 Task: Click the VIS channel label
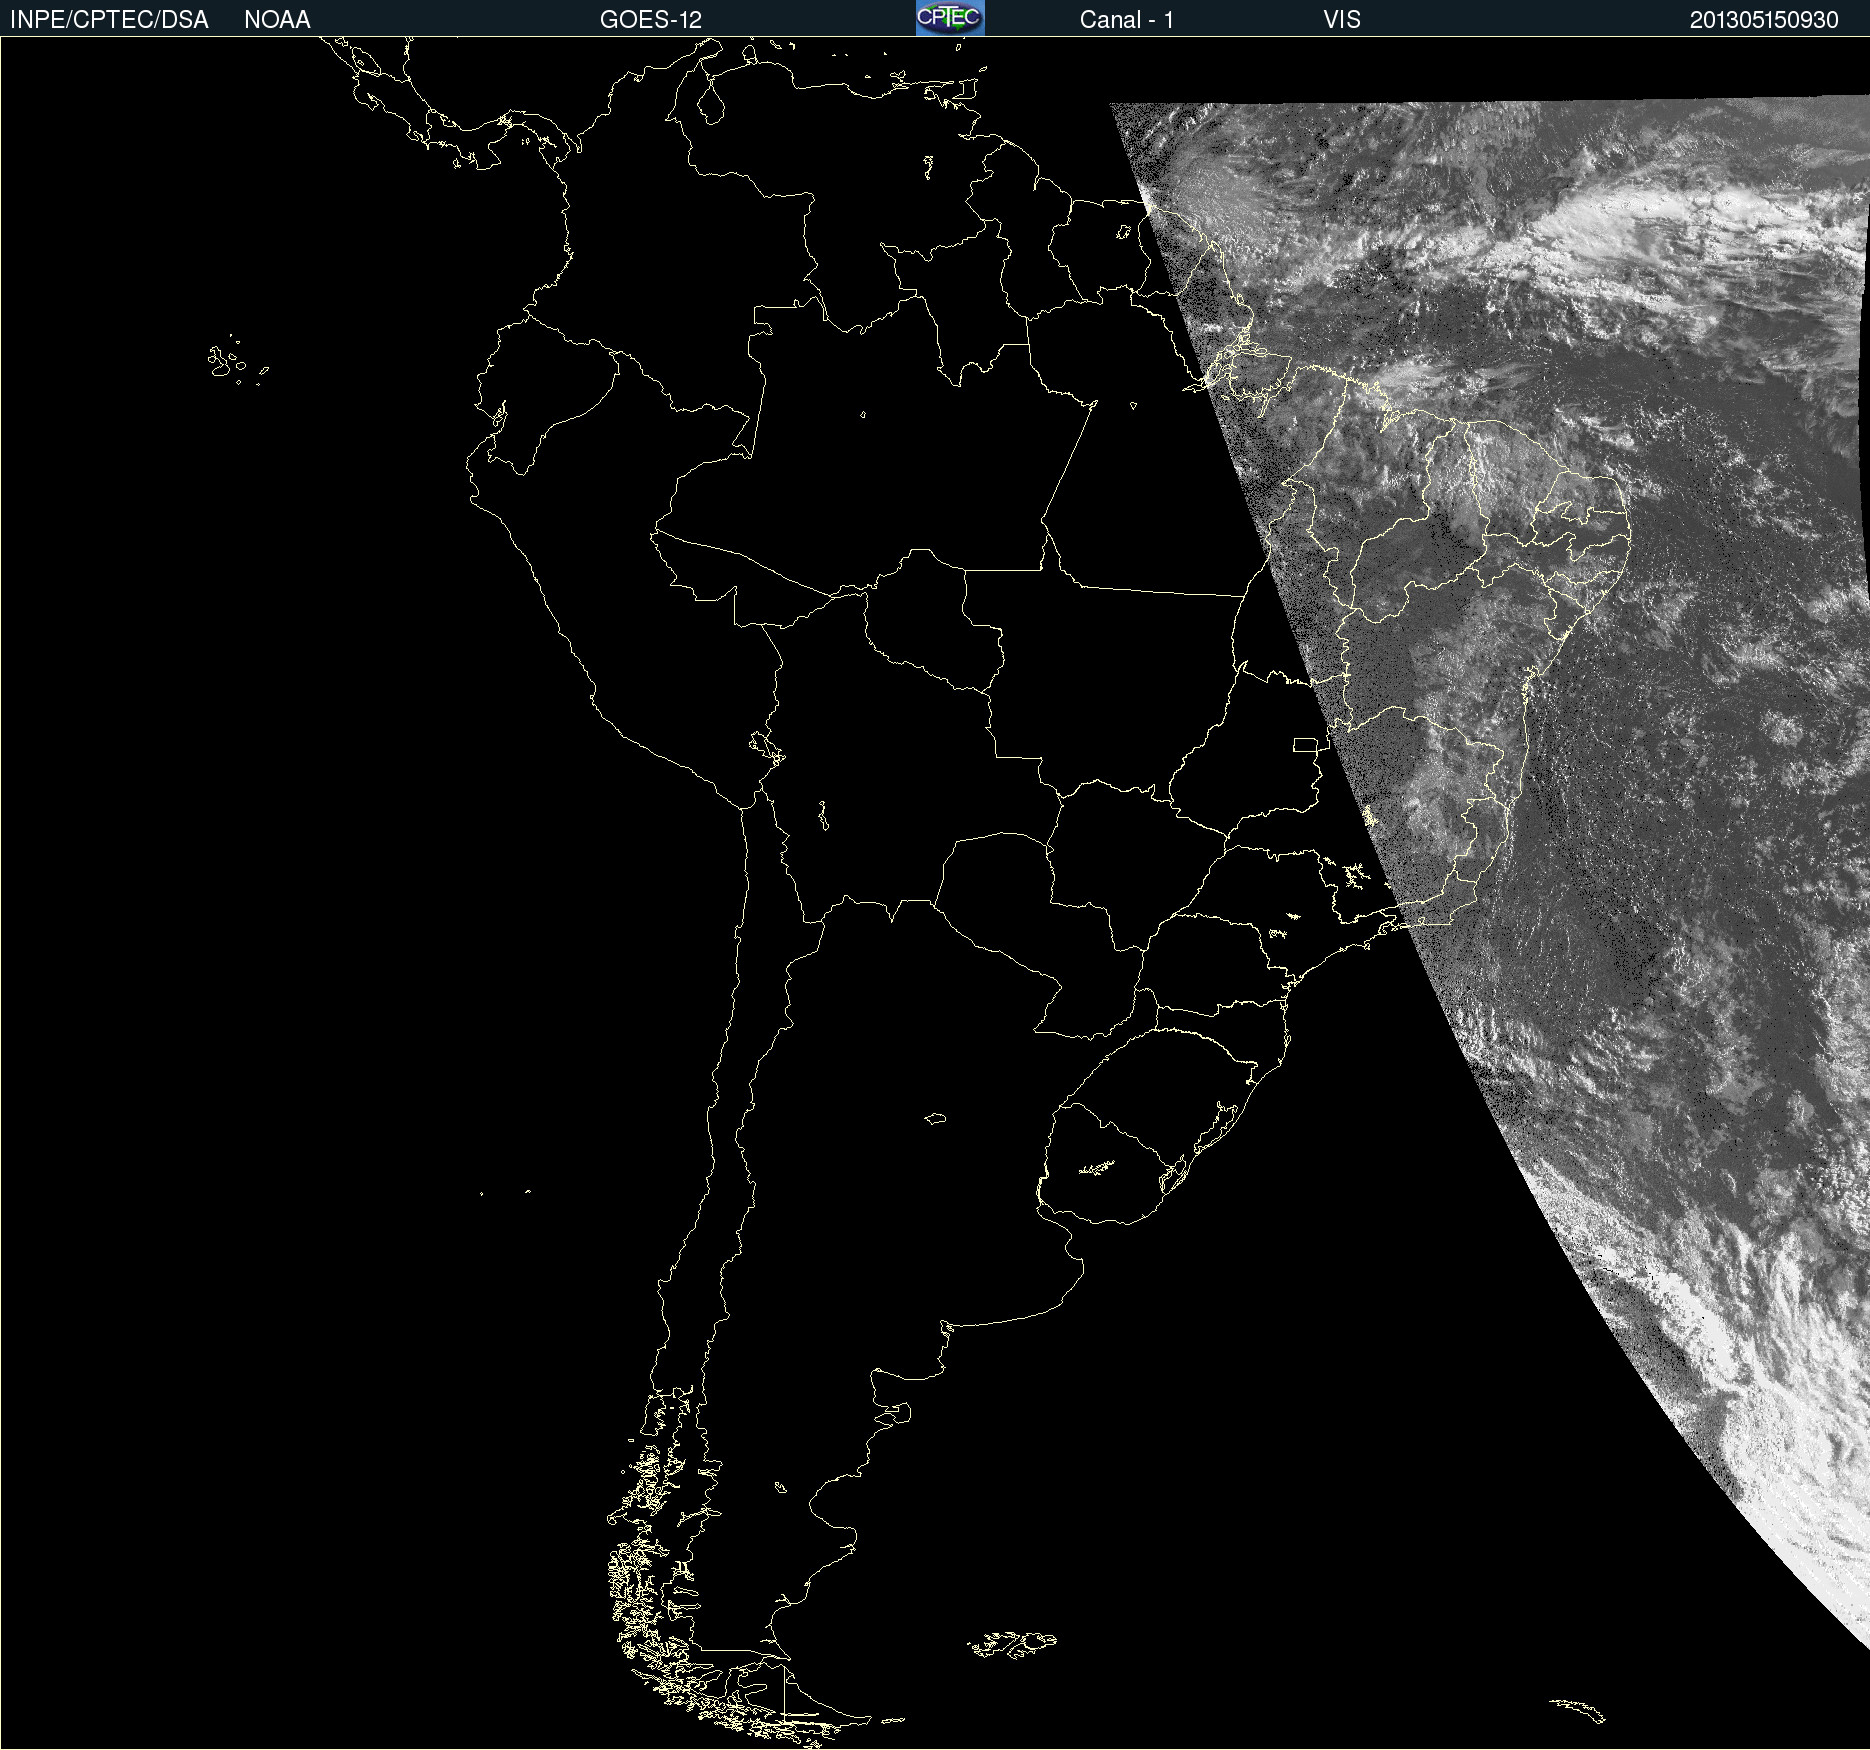[1342, 20]
